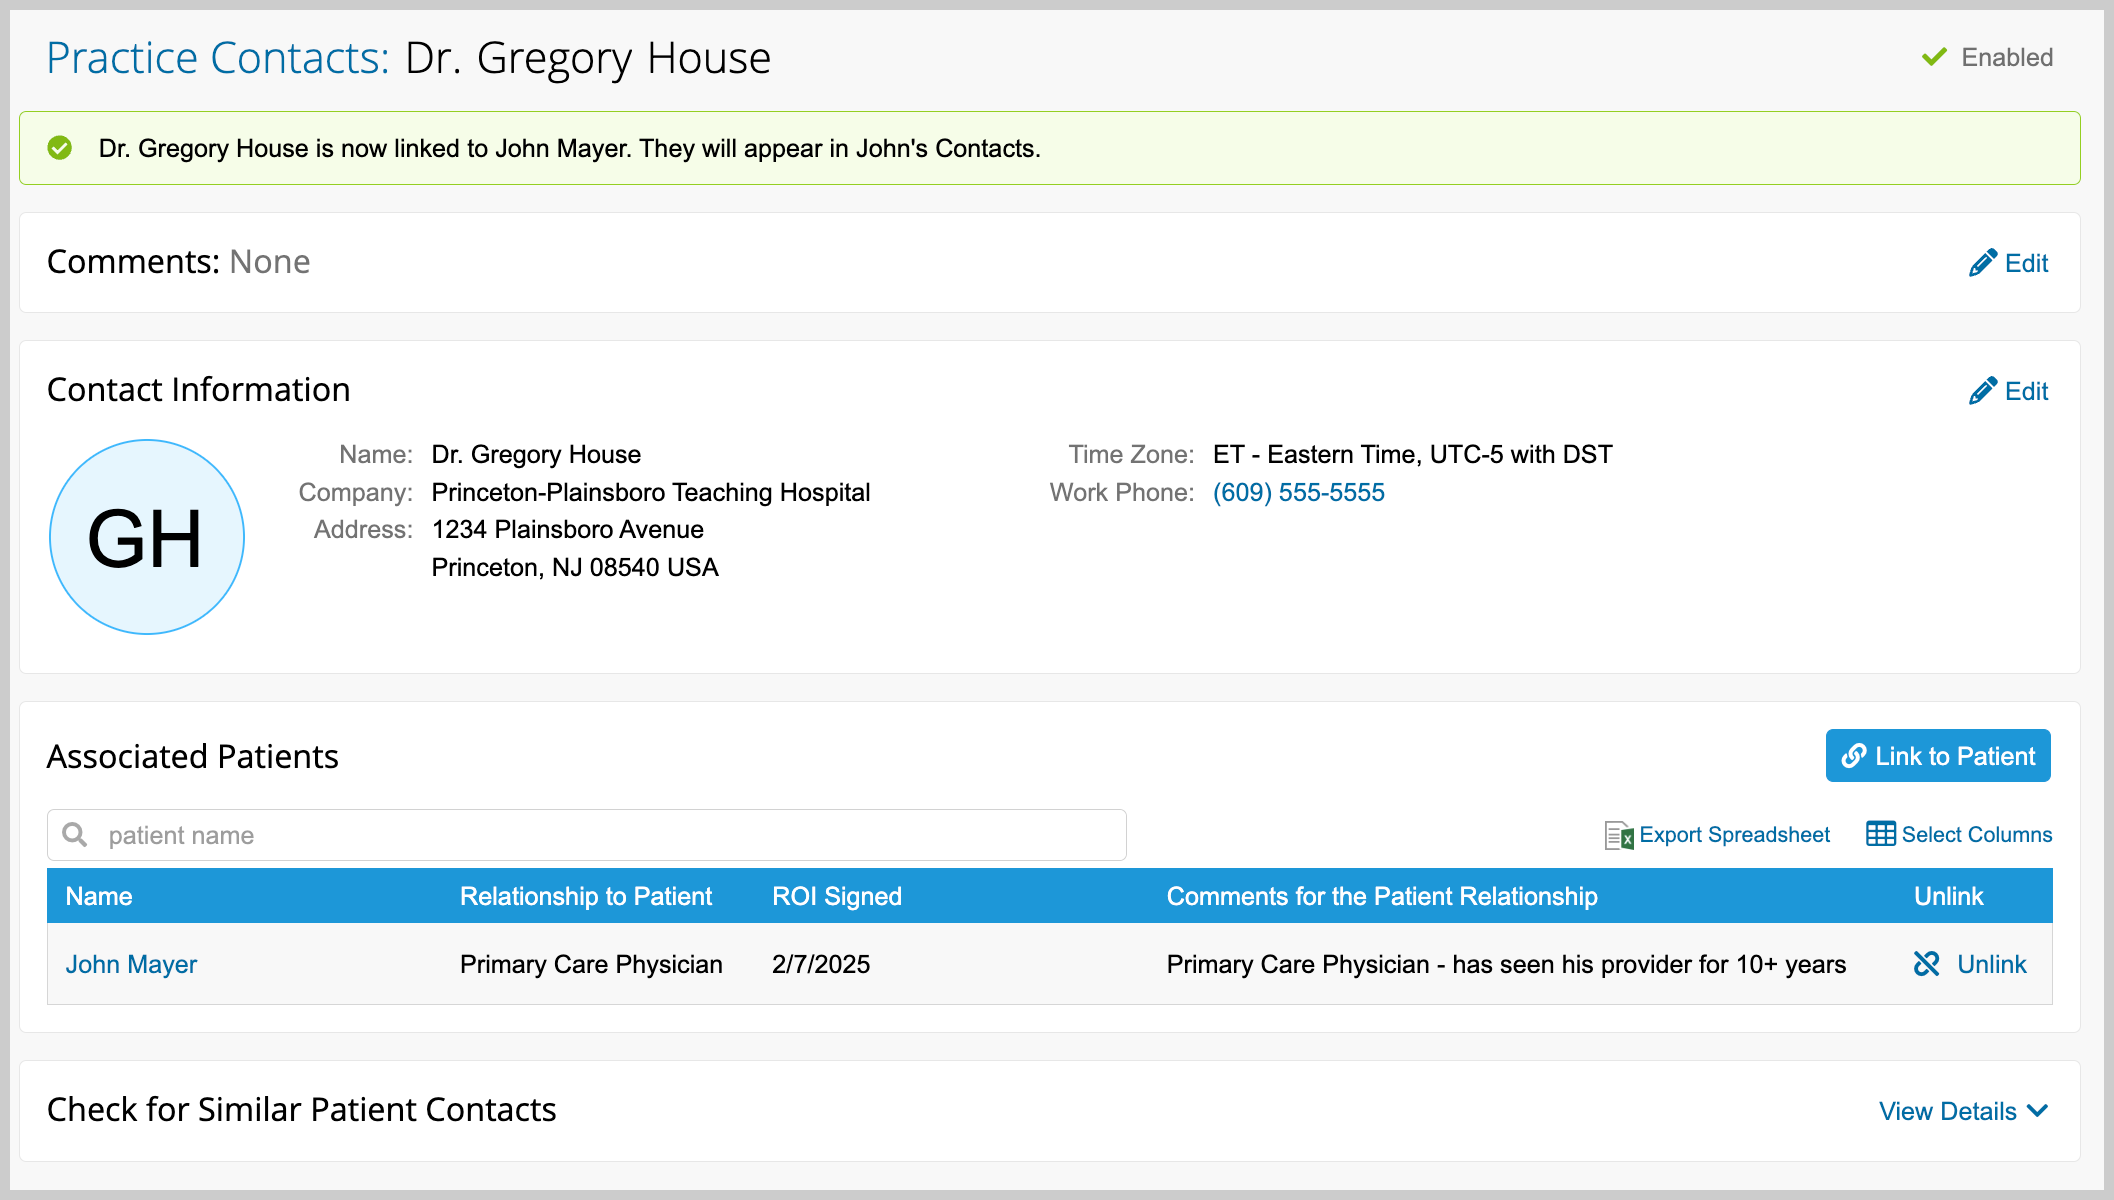
Task: Click company Princeton-Plainsboro Teaching Hospital
Action: [651, 492]
